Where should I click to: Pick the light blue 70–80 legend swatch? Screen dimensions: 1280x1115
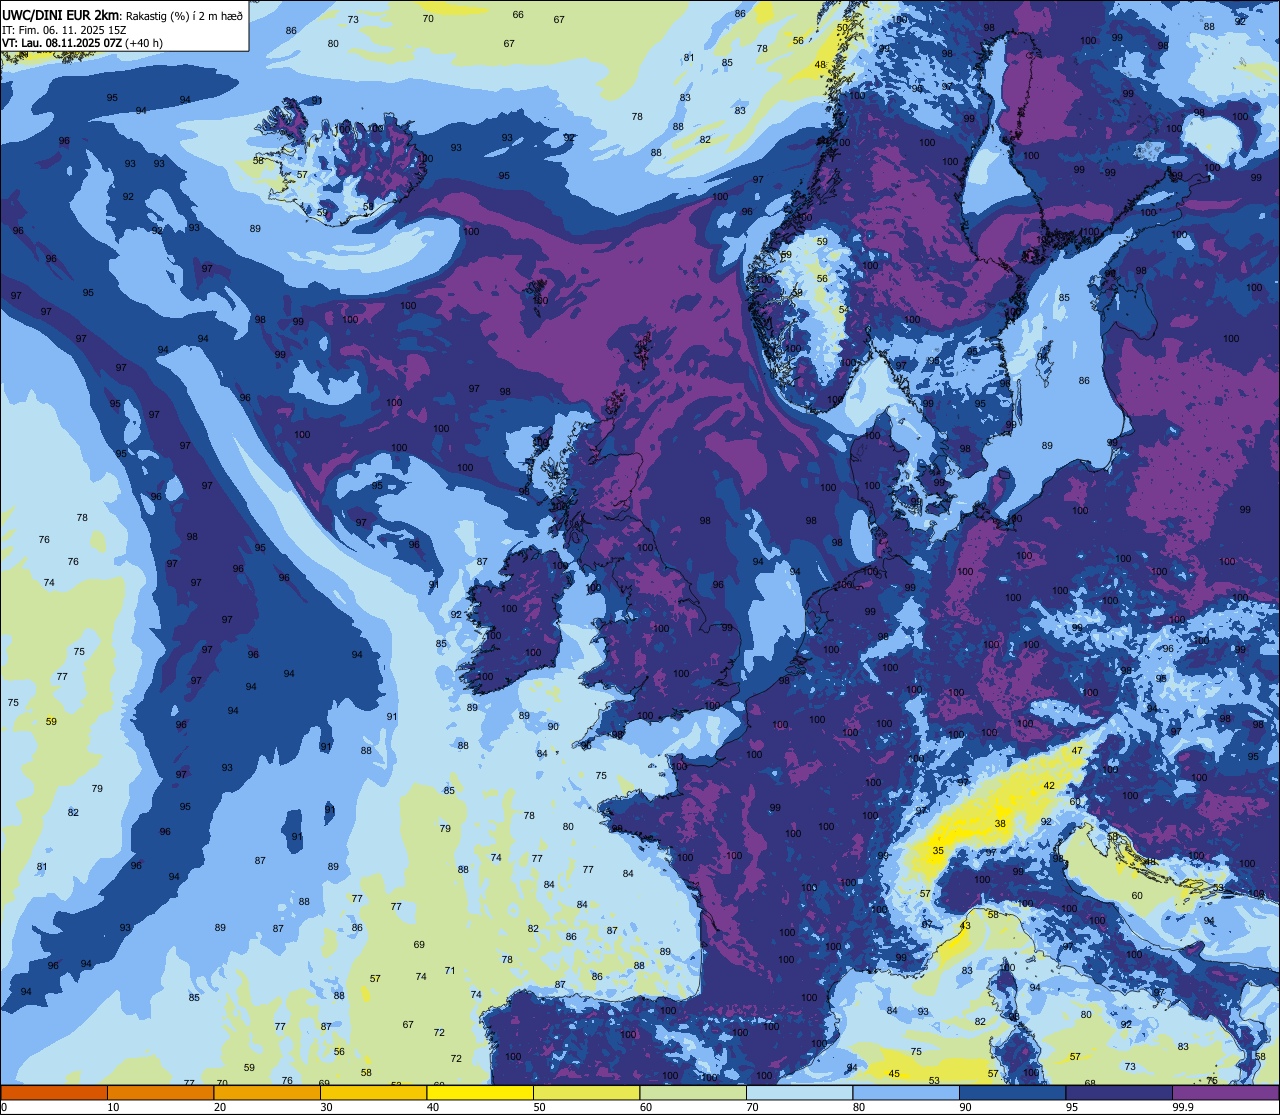point(800,1092)
